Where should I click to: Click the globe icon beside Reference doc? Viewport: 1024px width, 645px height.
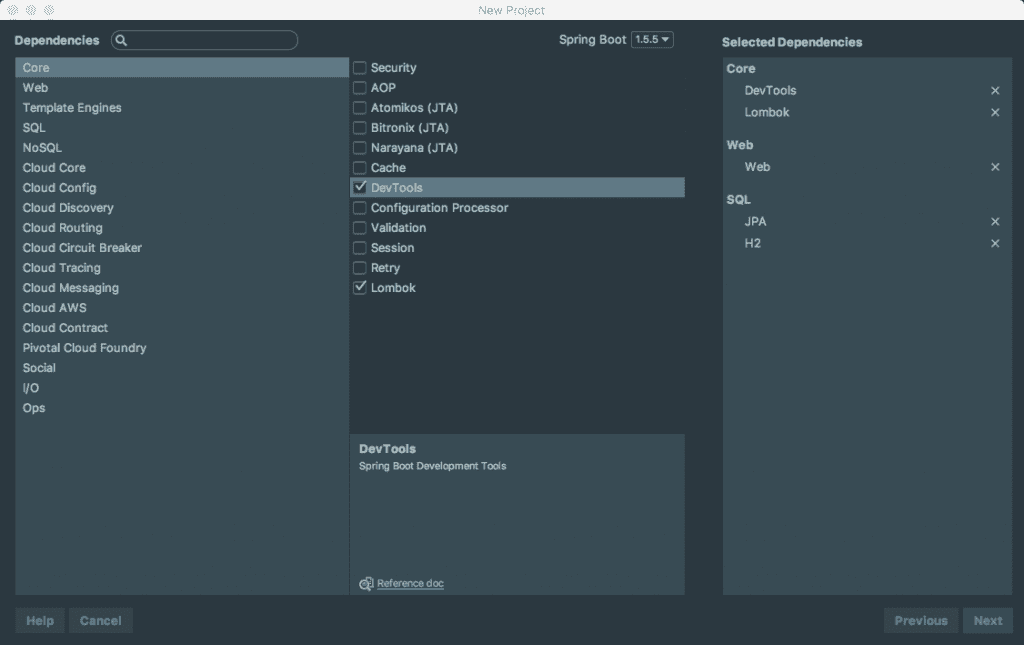click(x=364, y=583)
